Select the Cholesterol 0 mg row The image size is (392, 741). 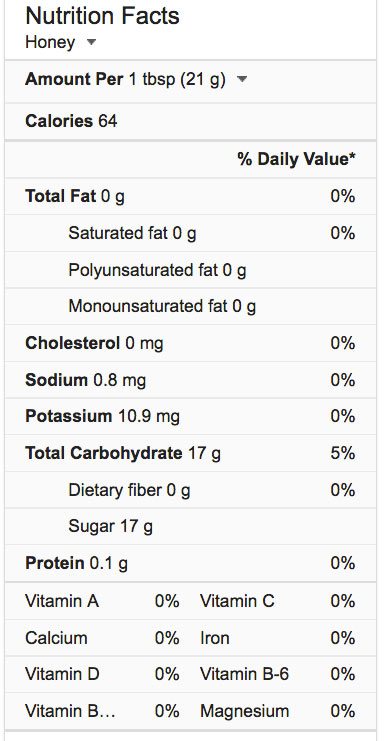[191, 343]
